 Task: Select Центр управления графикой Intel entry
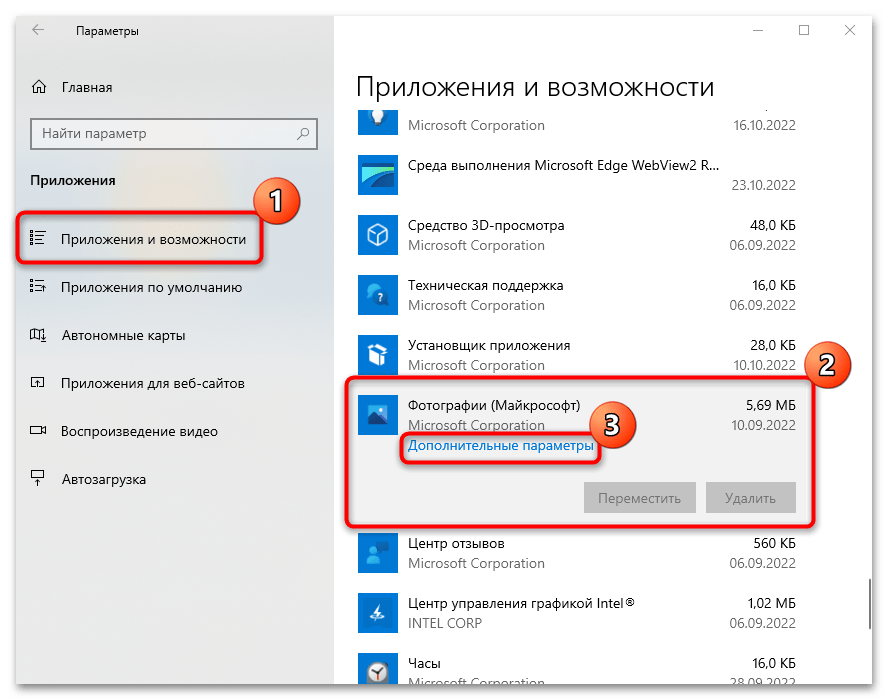(x=521, y=604)
